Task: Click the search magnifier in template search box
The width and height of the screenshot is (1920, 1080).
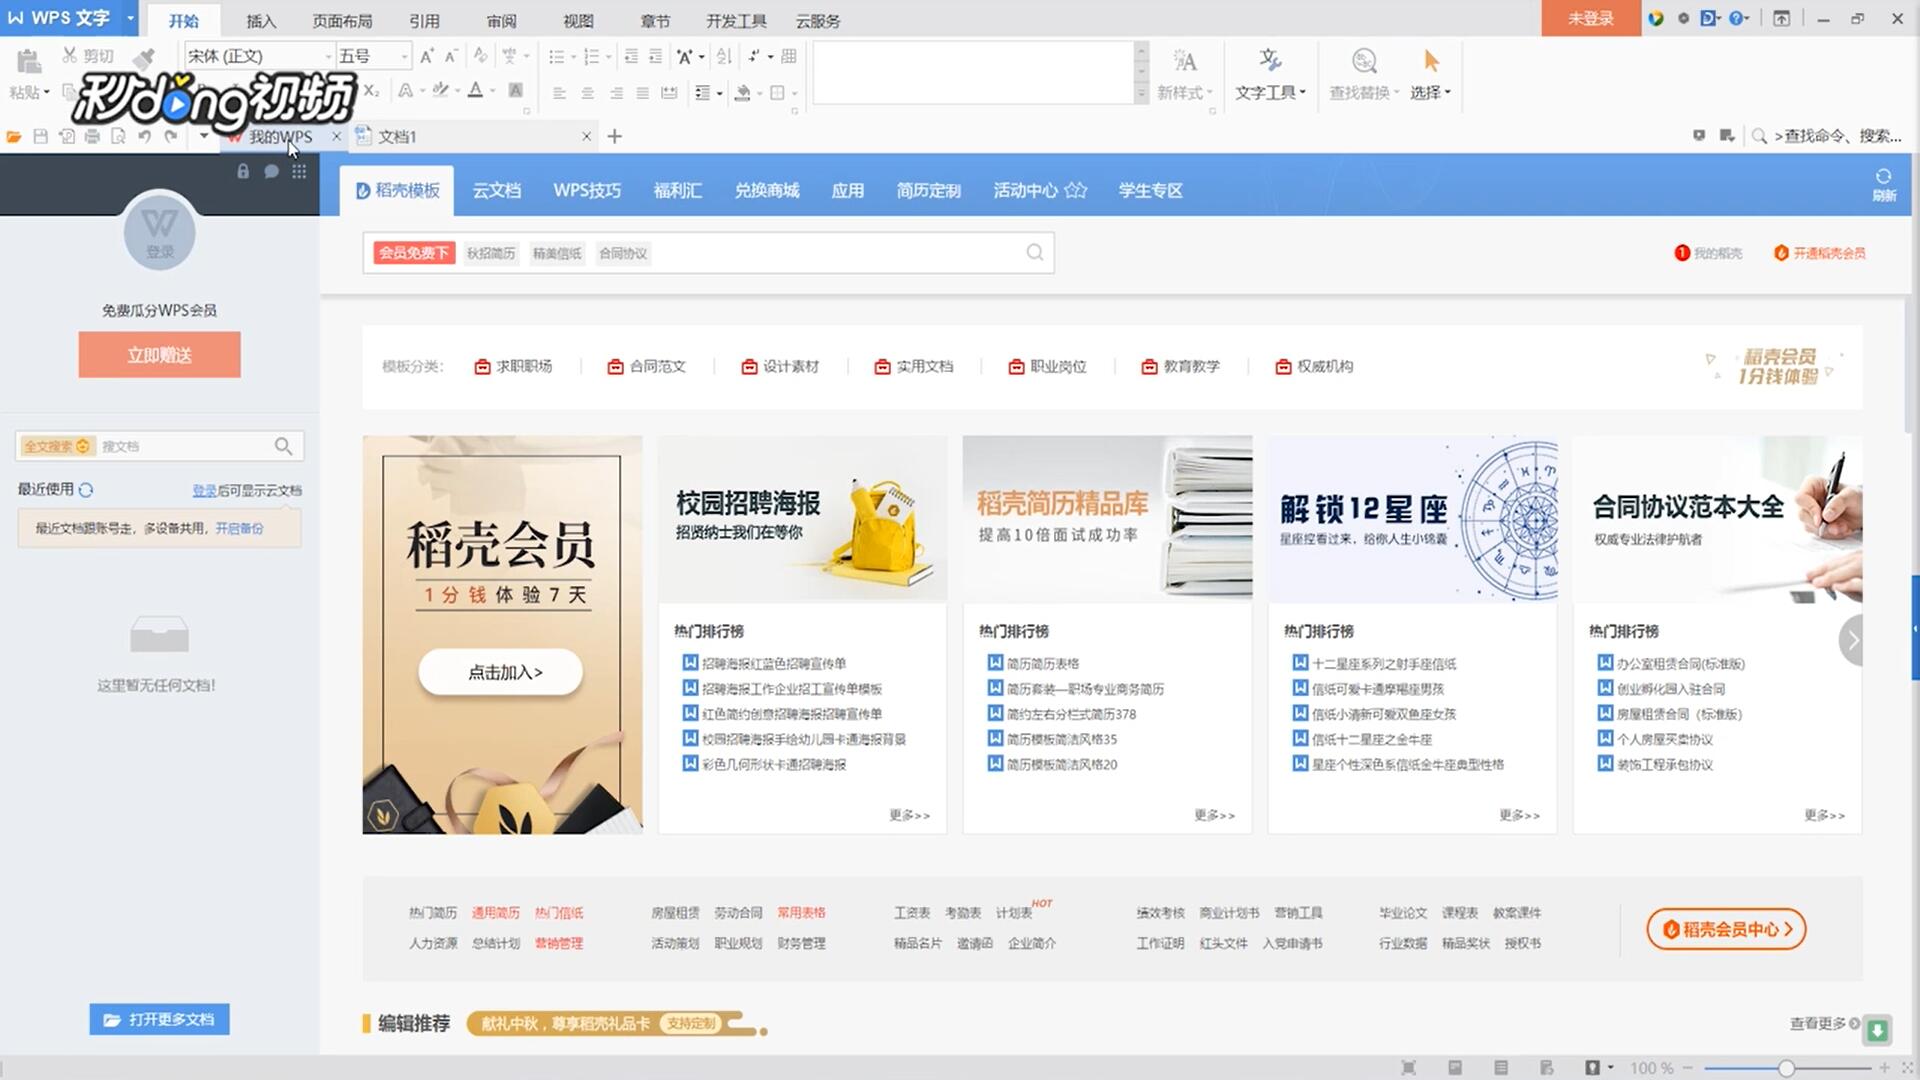Action: tap(1035, 253)
